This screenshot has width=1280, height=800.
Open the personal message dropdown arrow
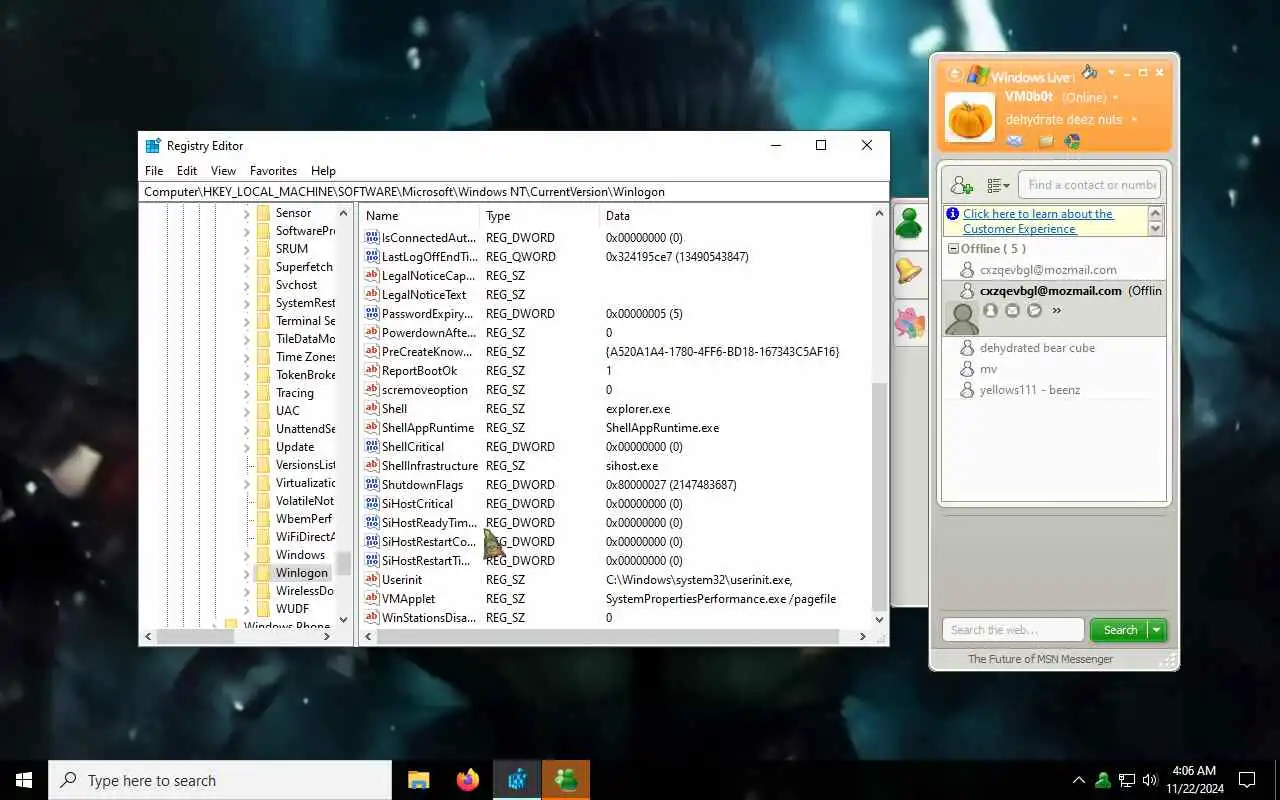(x=1134, y=119)
